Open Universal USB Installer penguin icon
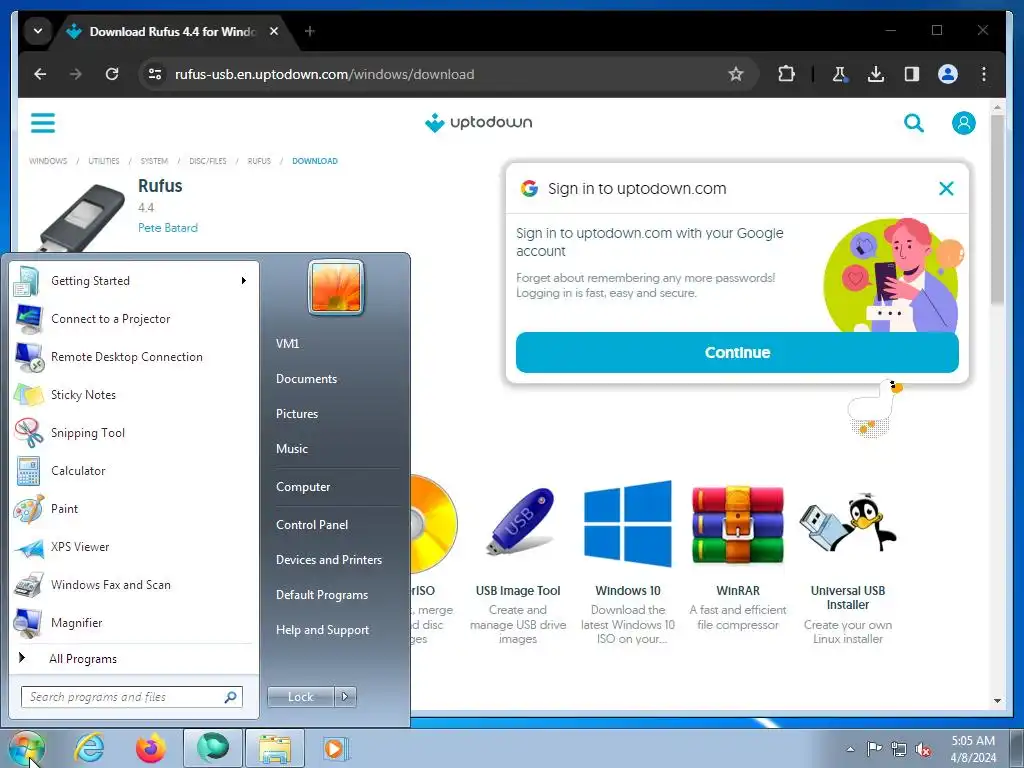 coord(848,524)
